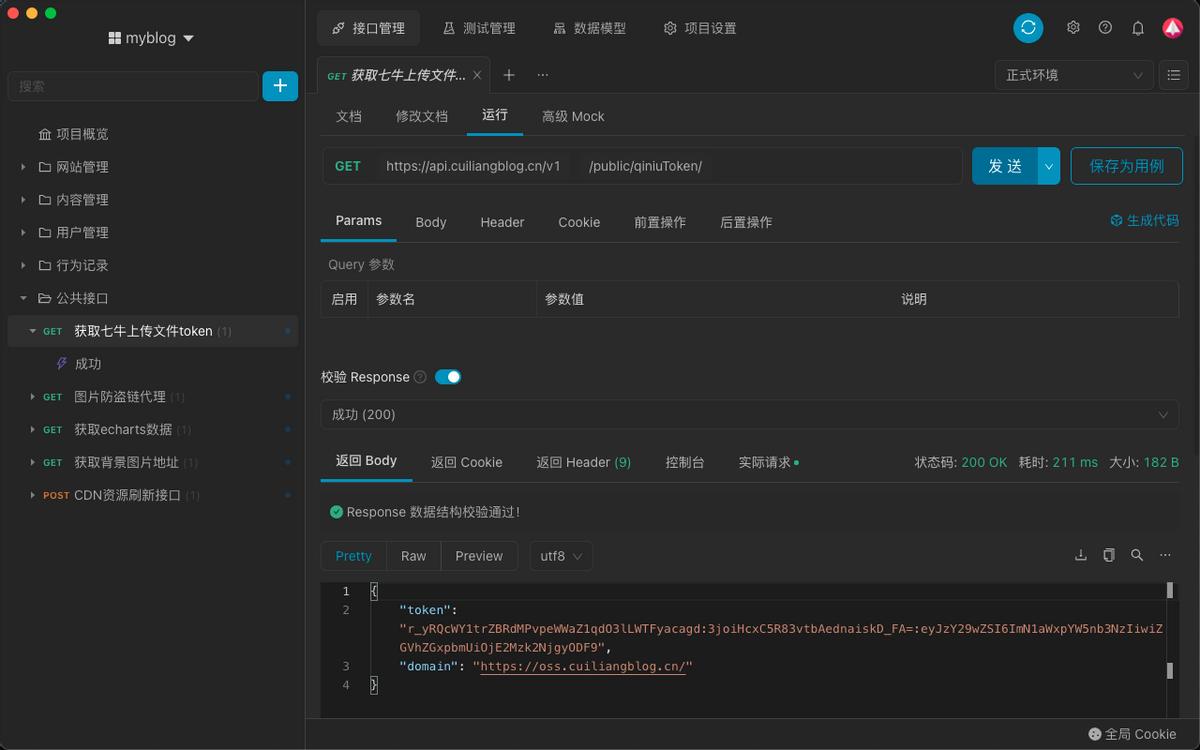Click the download icon above the response body
Viewport: 1200px width, 750px height.
tap(1080, 553)
